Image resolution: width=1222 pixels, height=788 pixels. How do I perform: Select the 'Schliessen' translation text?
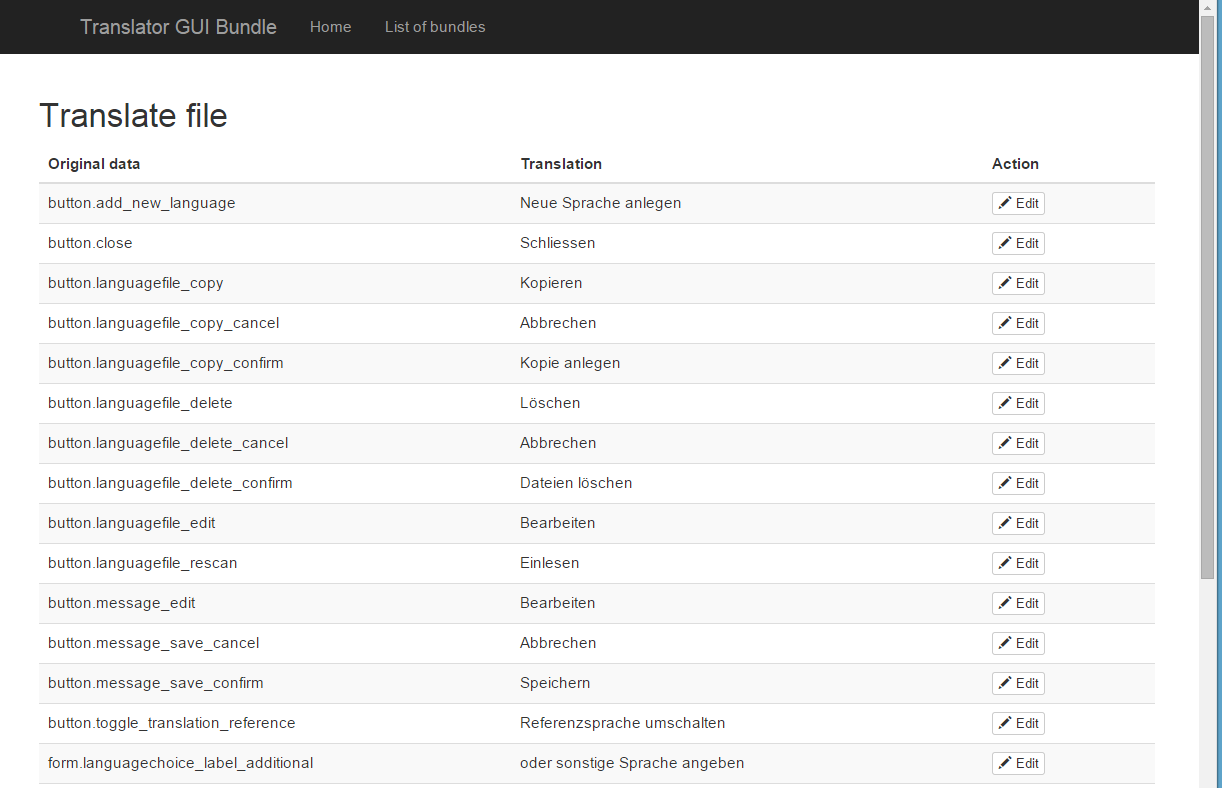click(x=557, y=243)
